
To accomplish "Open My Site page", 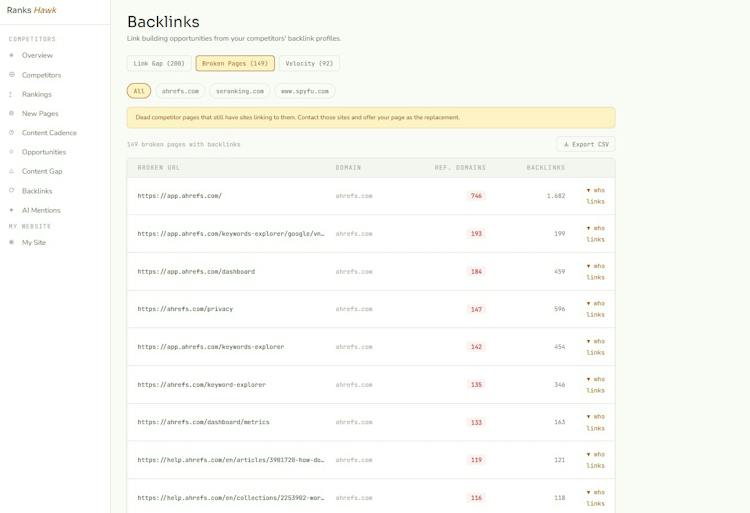I will pos(34,242).
